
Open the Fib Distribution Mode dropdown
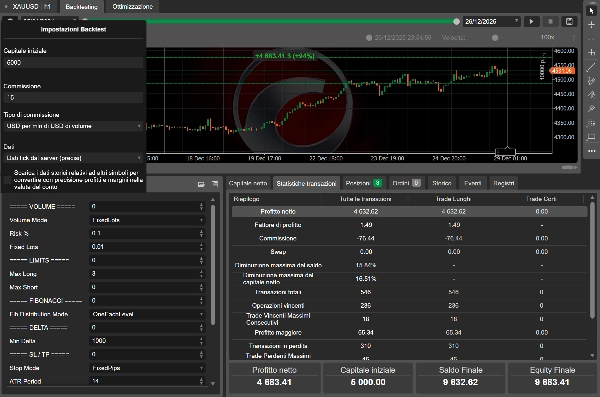[147, 314]
